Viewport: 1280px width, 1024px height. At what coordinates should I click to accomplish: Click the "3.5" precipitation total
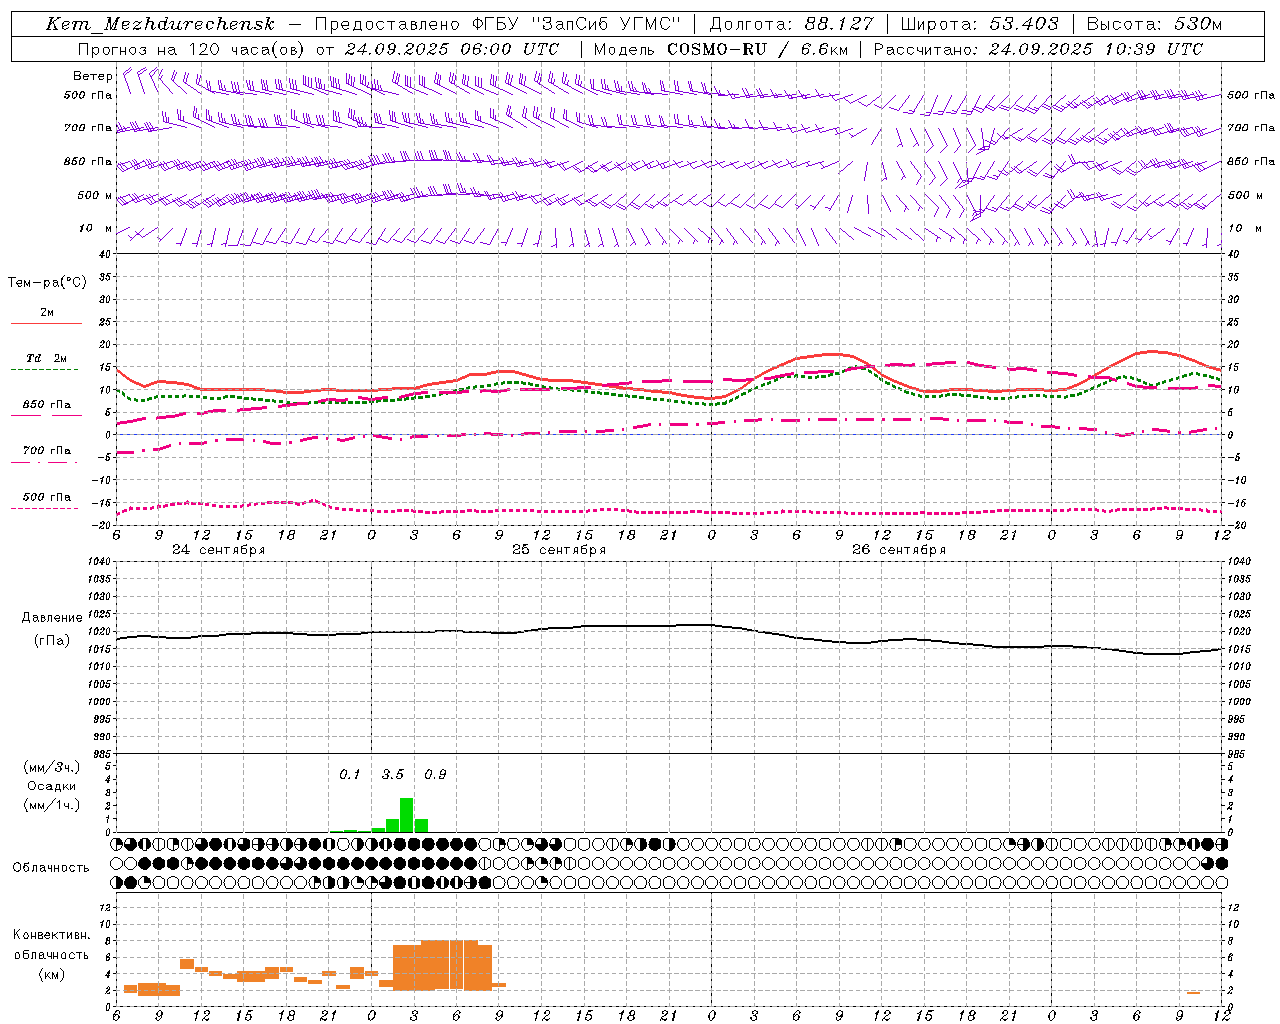(x=392, y=774)
